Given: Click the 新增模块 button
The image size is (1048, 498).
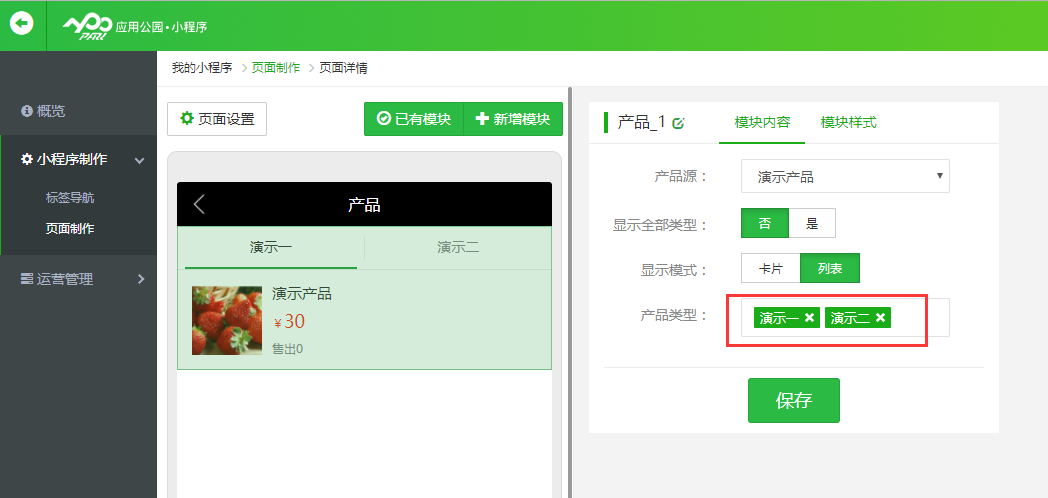Looking at the screenshot, I should [513, 119].
